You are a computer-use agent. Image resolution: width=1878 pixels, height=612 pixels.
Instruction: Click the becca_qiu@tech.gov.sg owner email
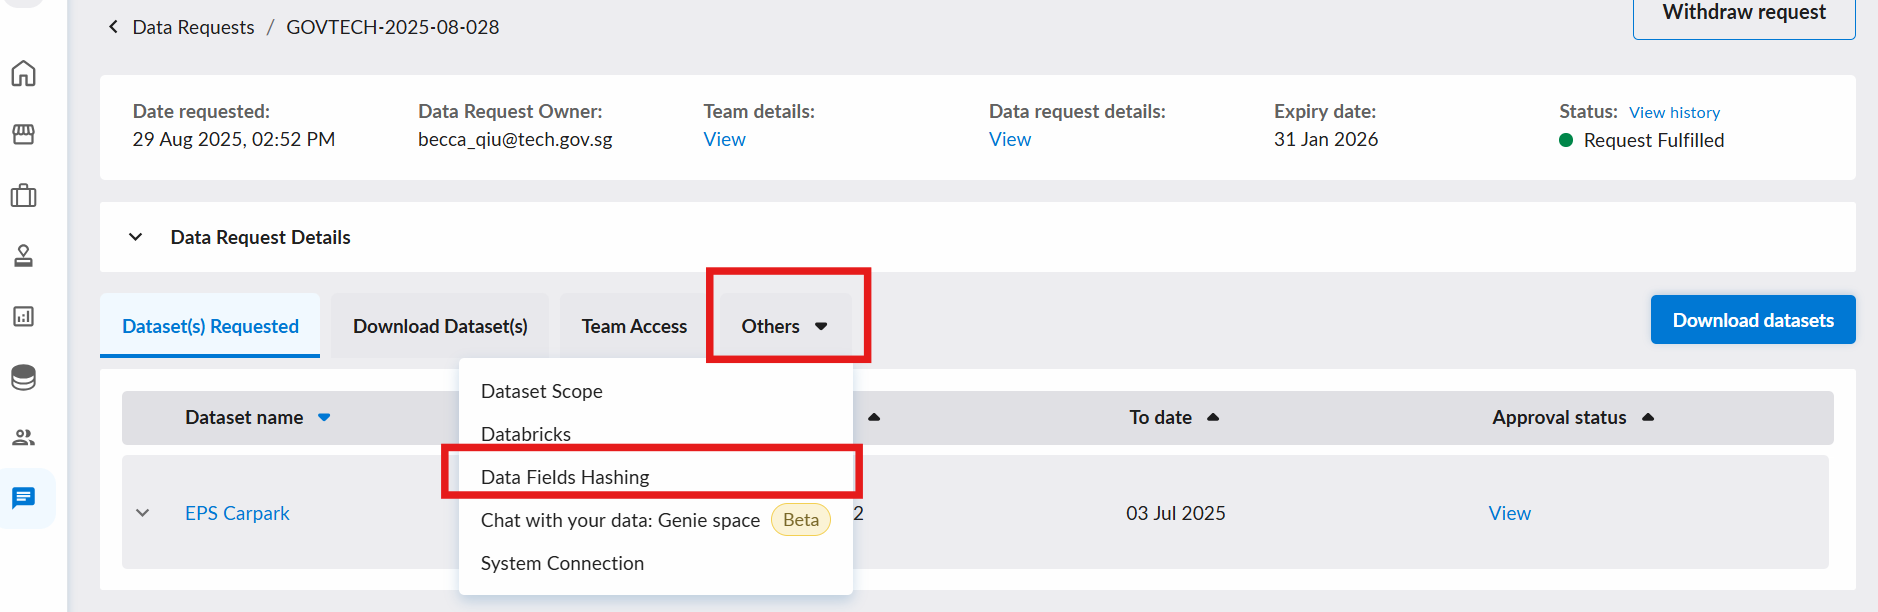[515, 140]
